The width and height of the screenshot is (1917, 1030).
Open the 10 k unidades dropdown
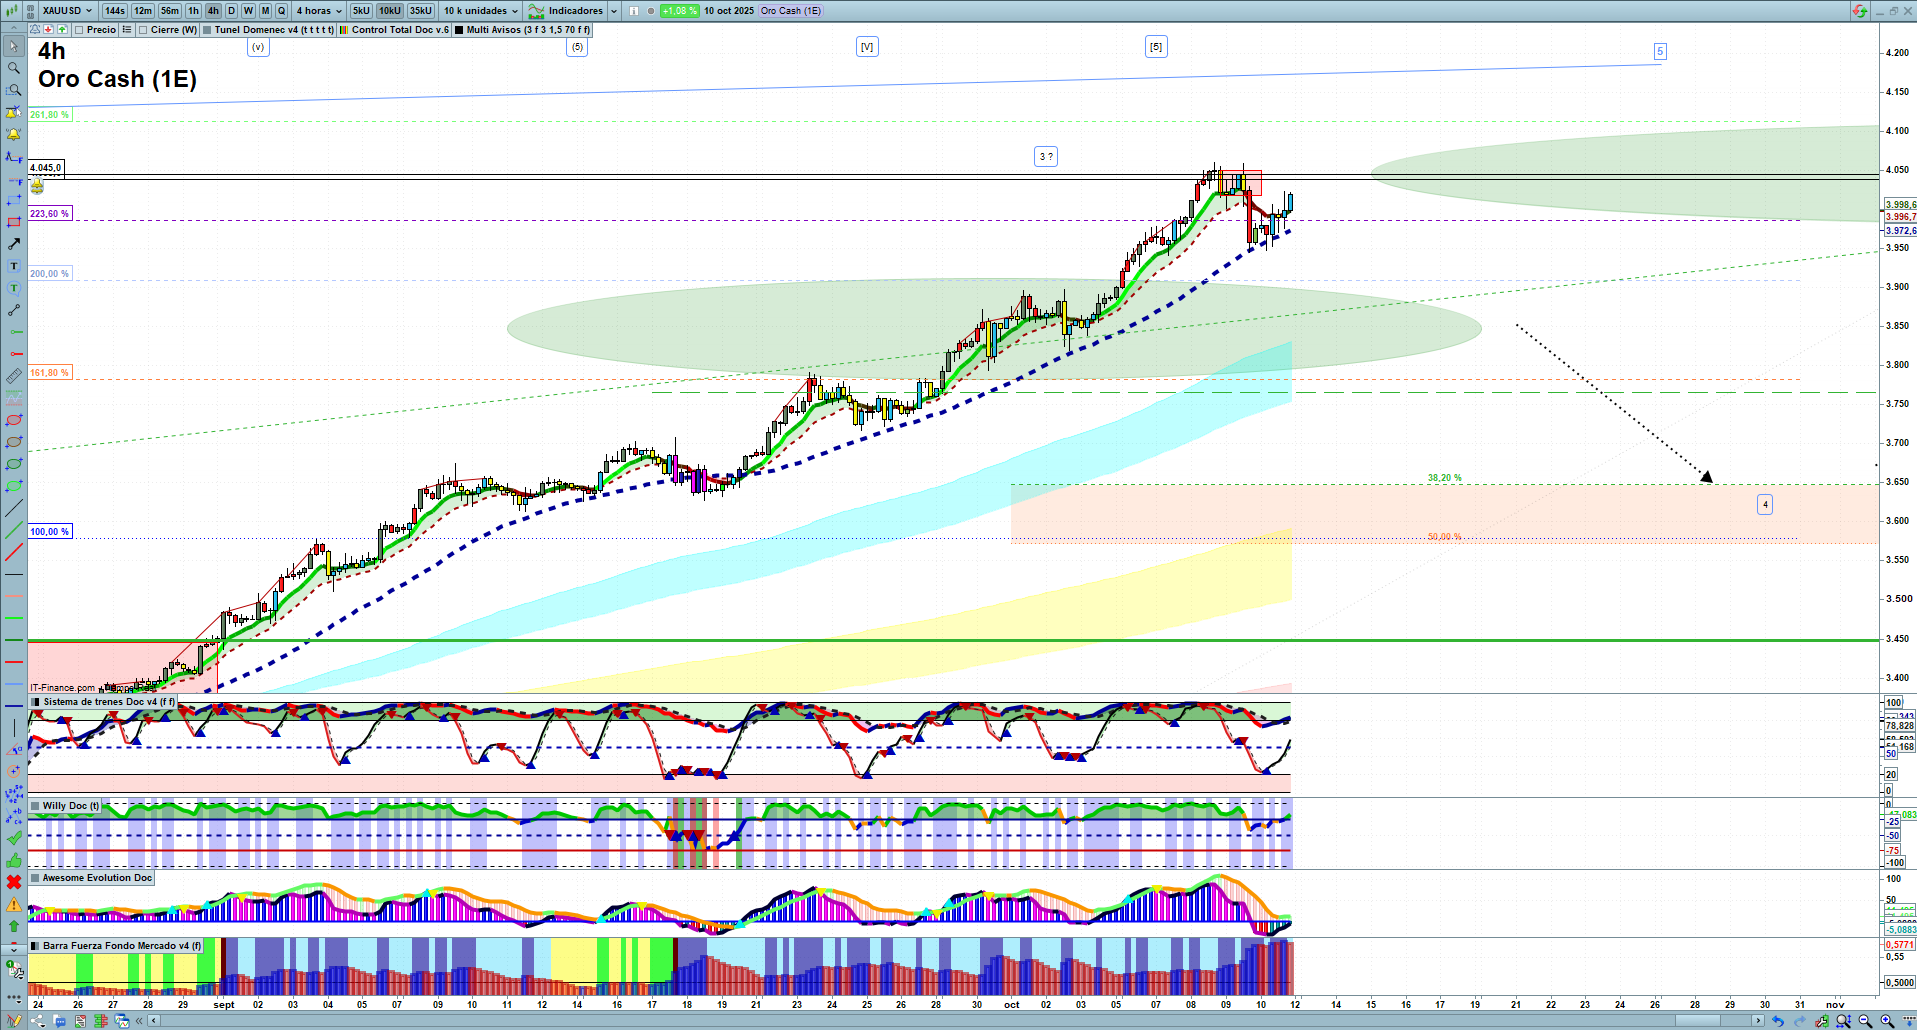click(481, 11)
